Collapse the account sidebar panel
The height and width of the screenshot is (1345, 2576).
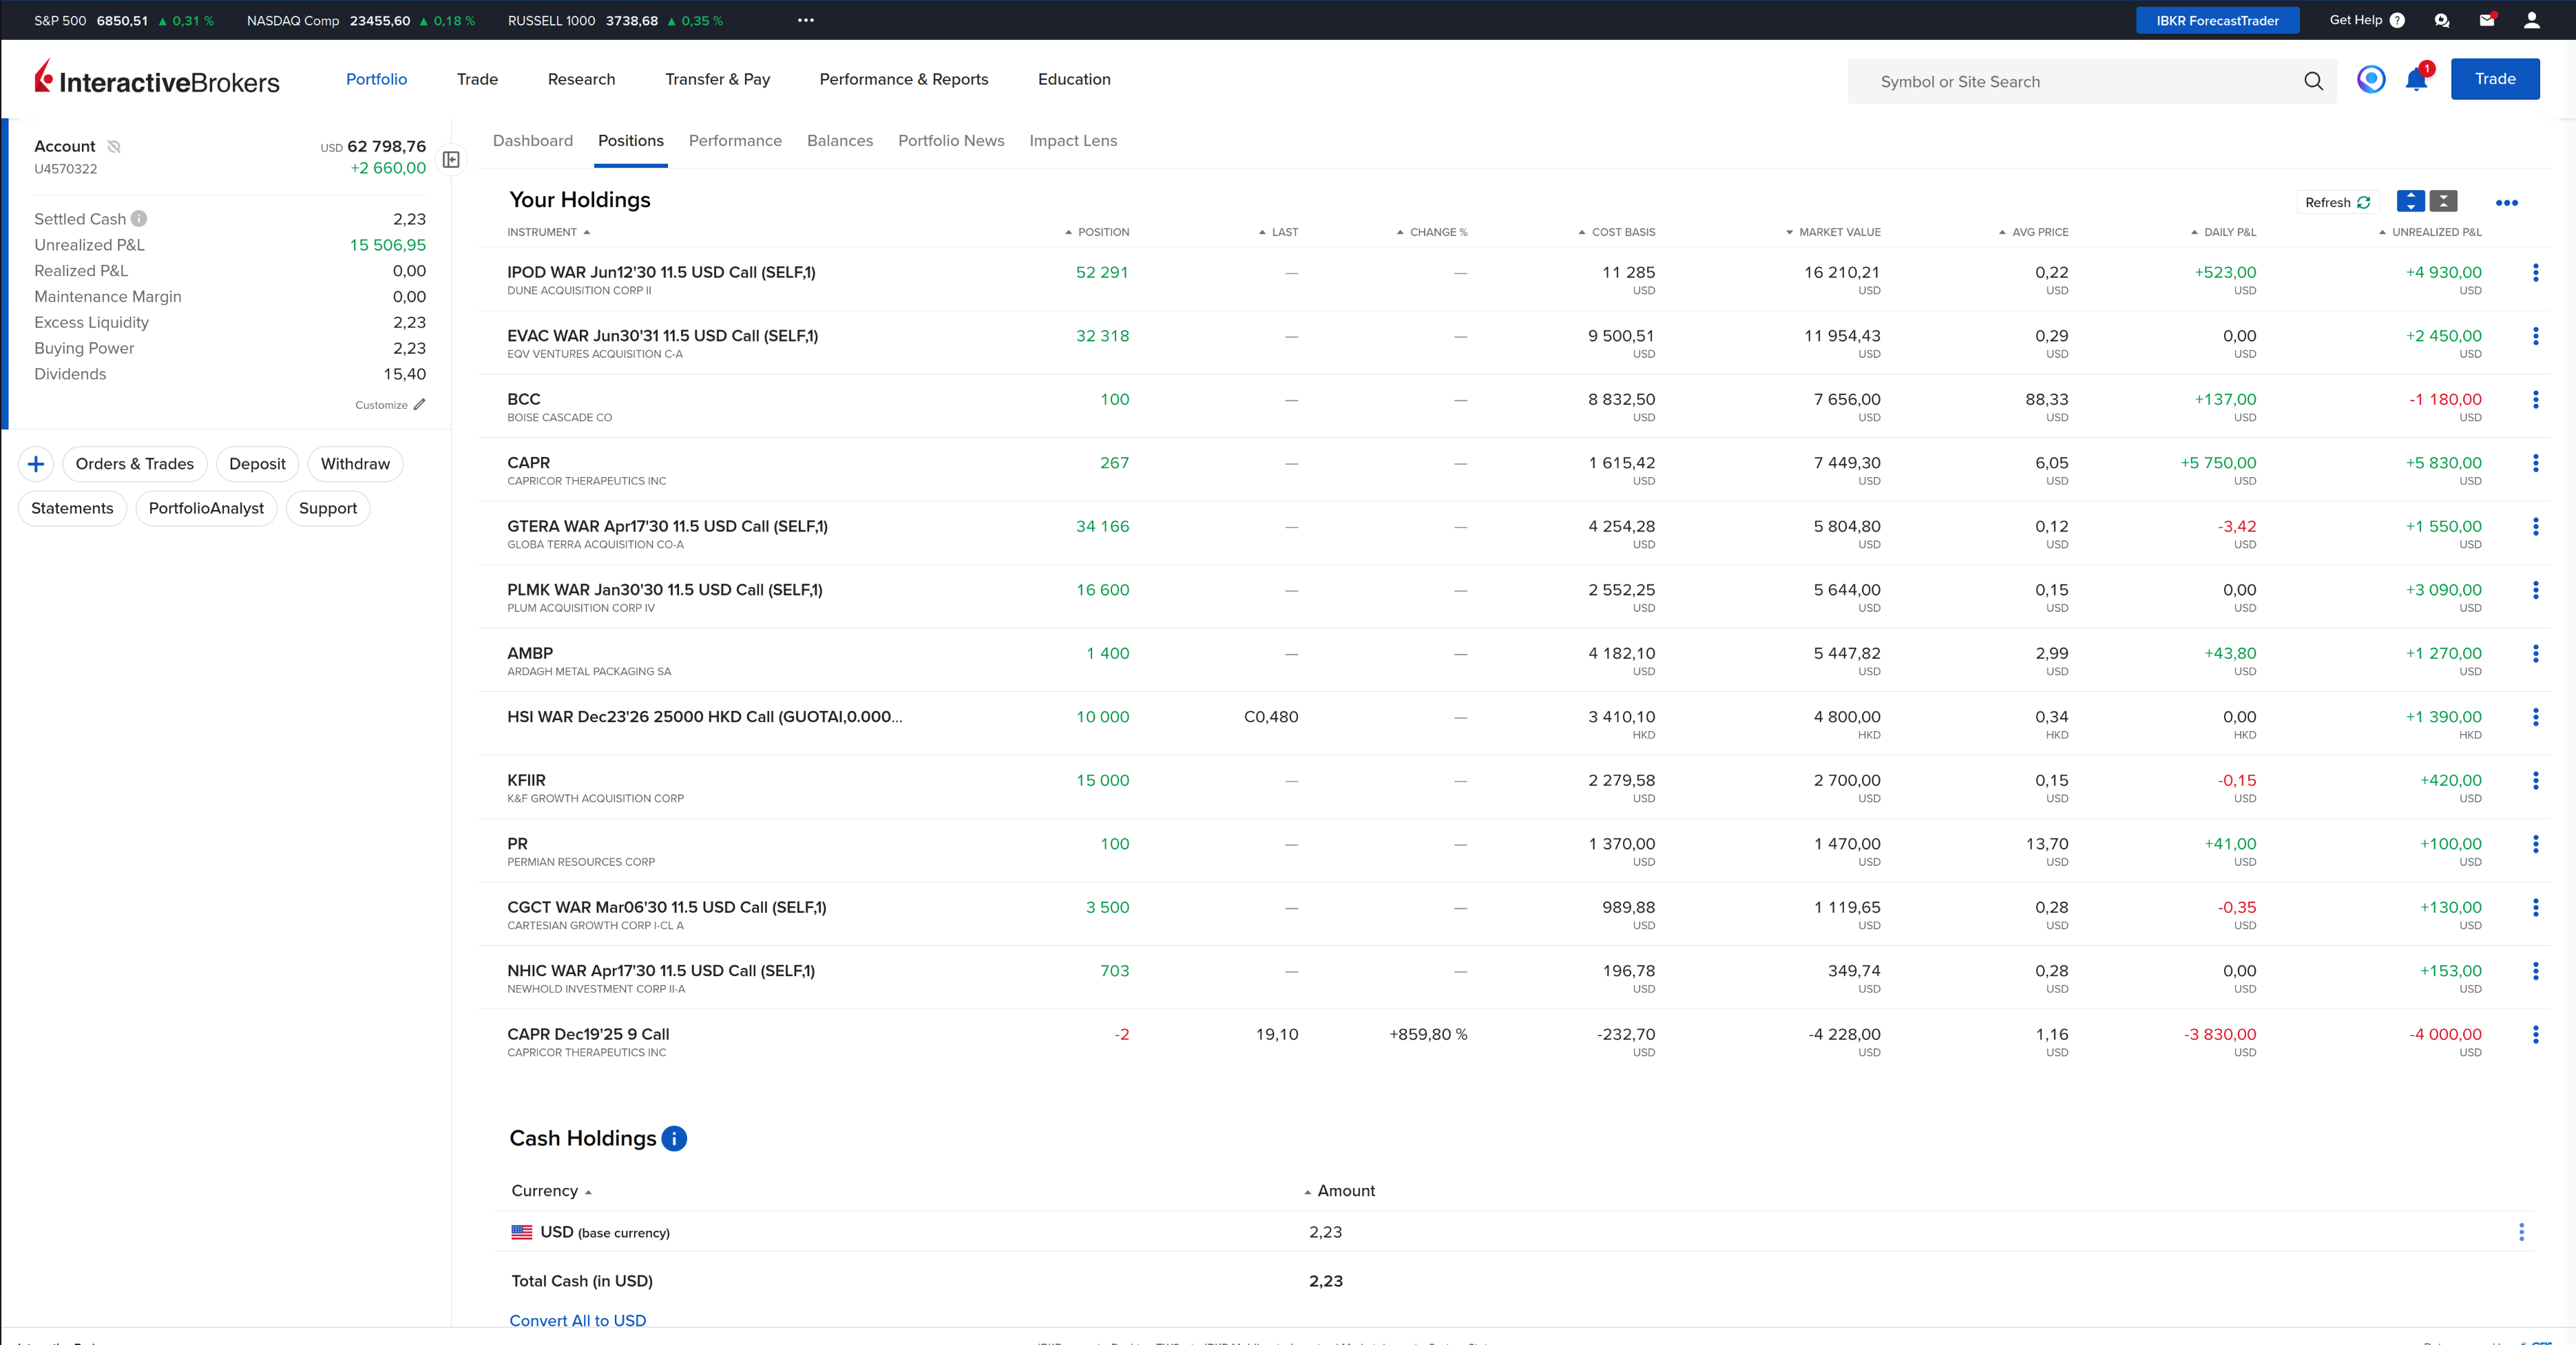pos(451,160)
